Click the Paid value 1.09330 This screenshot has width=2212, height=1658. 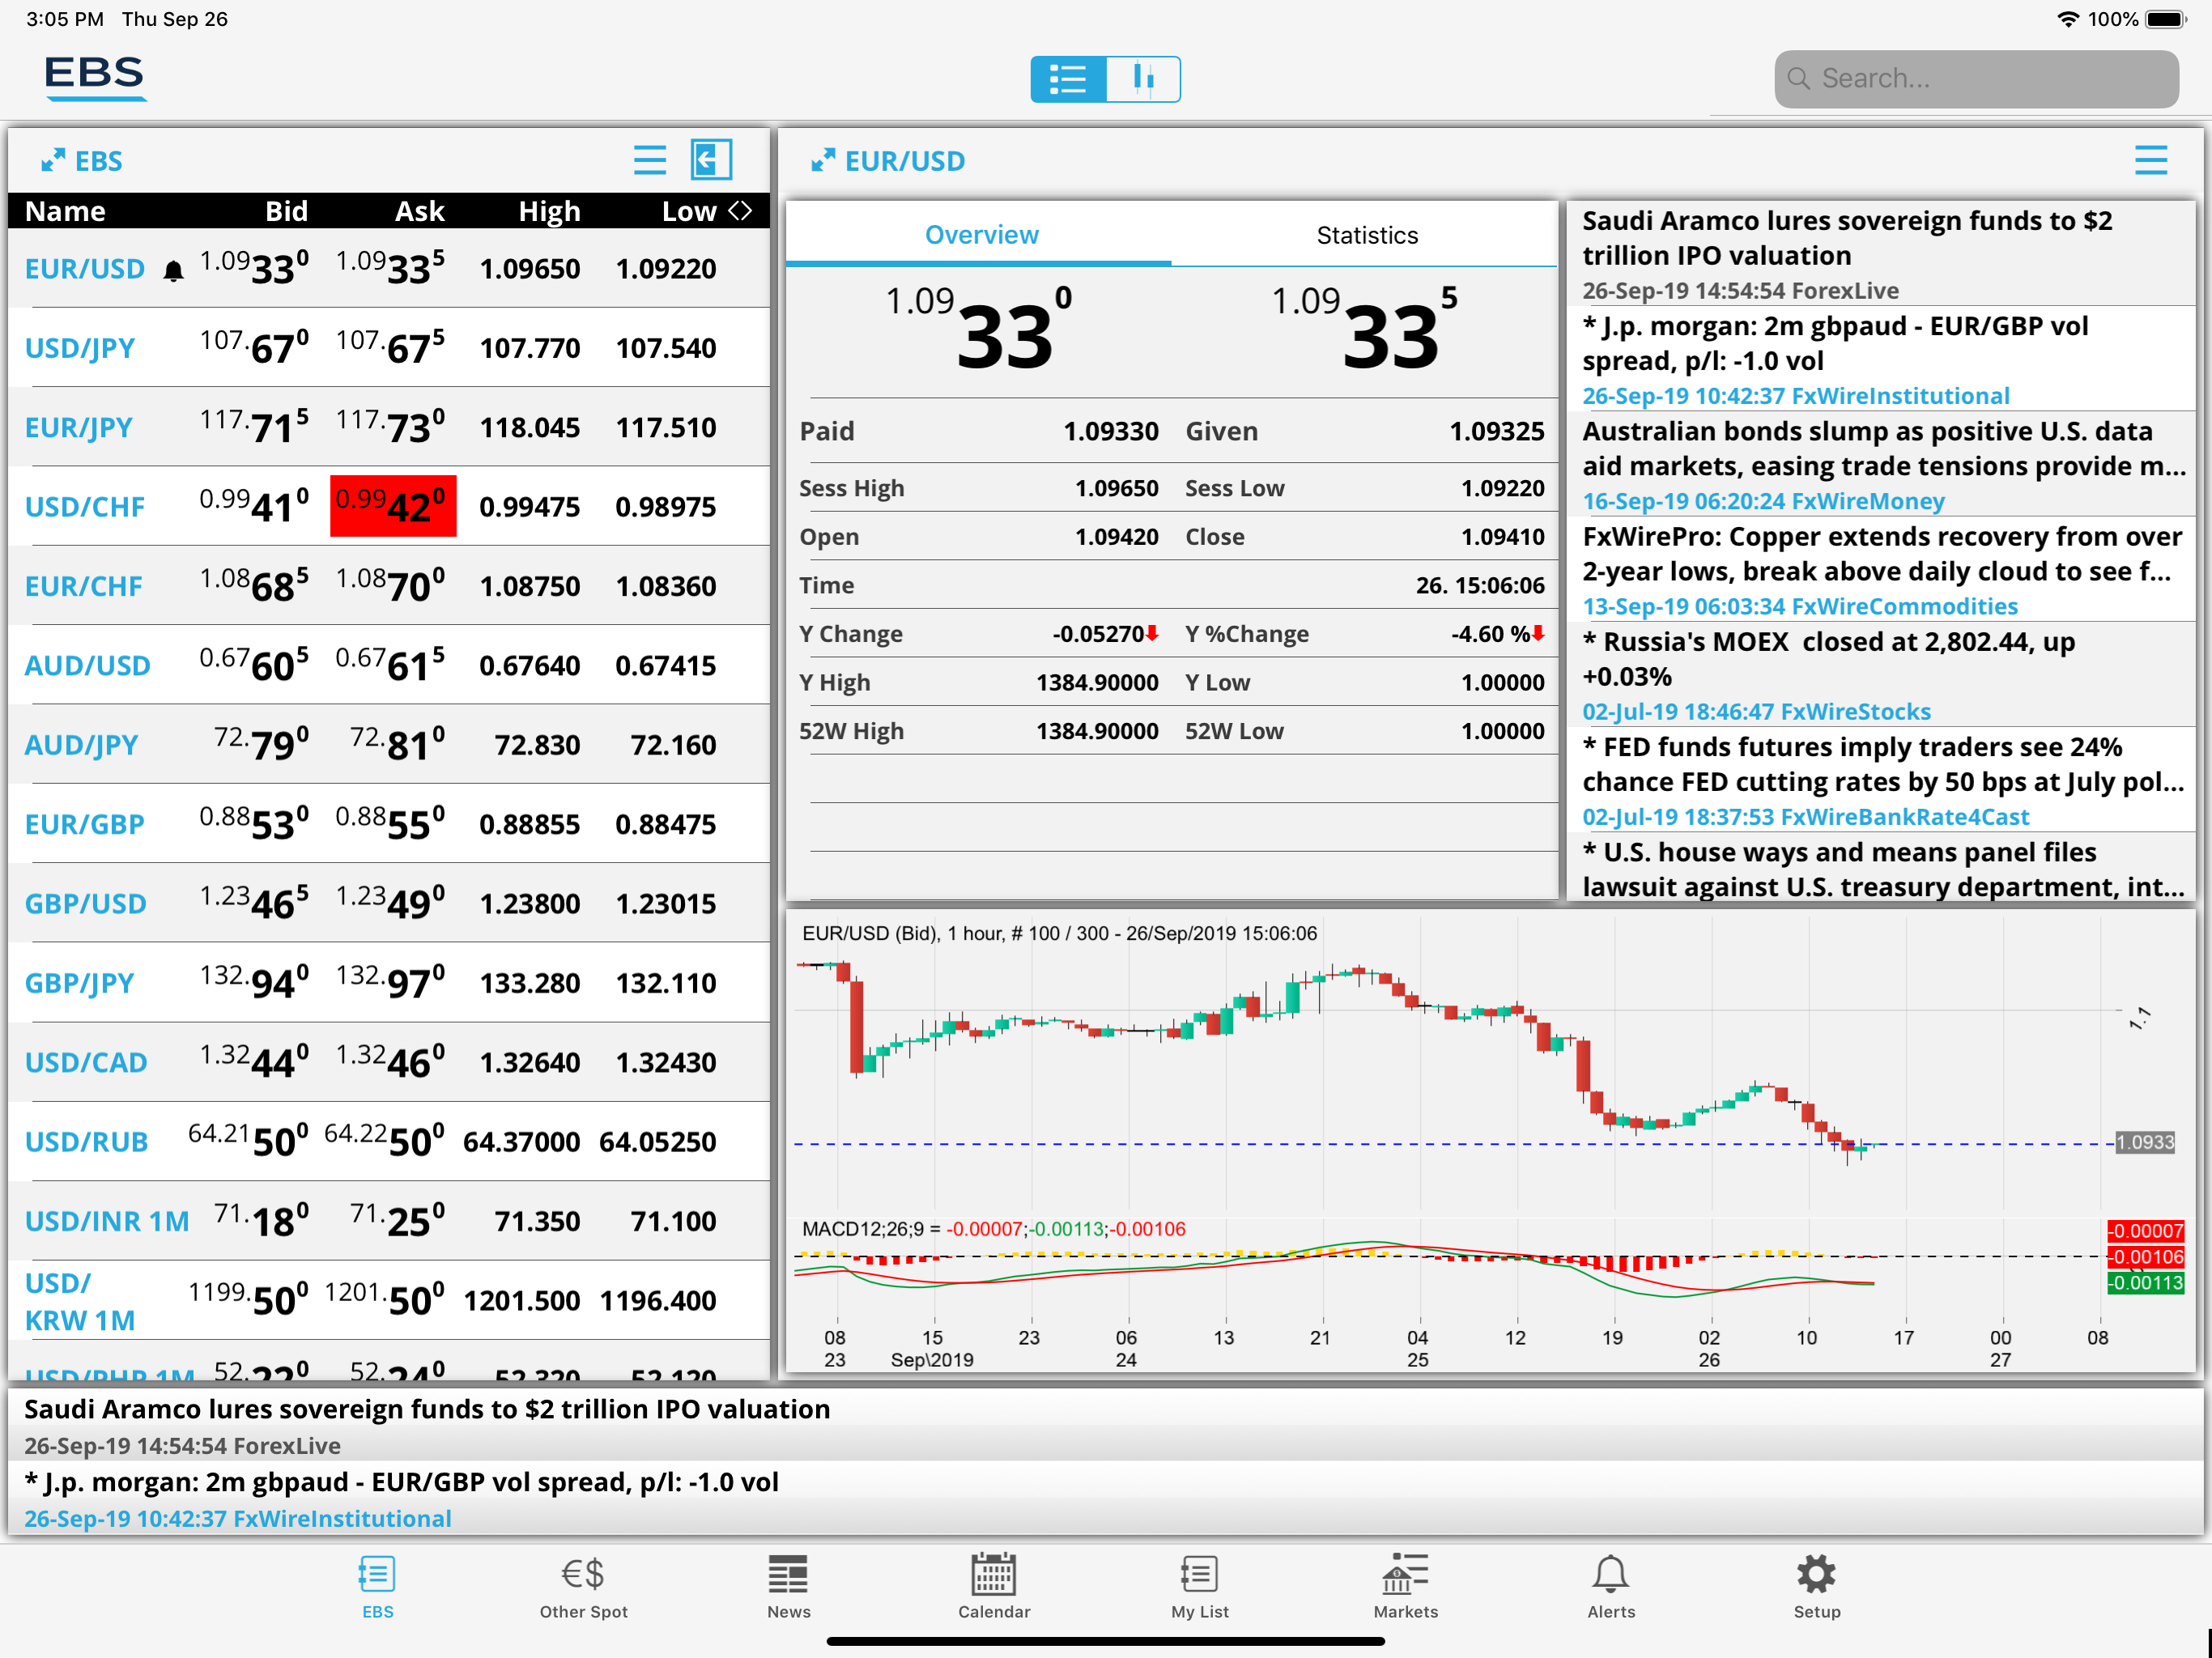[1111, 431]
